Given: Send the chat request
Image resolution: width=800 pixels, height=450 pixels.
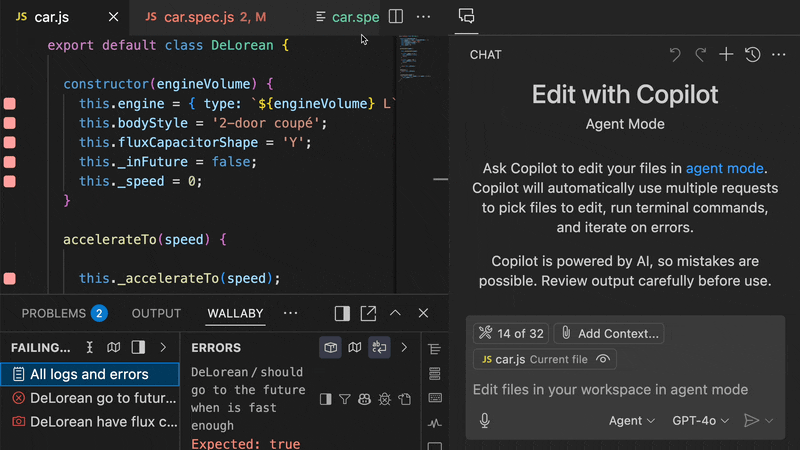Looking at the screenshot, I should 751,420.
